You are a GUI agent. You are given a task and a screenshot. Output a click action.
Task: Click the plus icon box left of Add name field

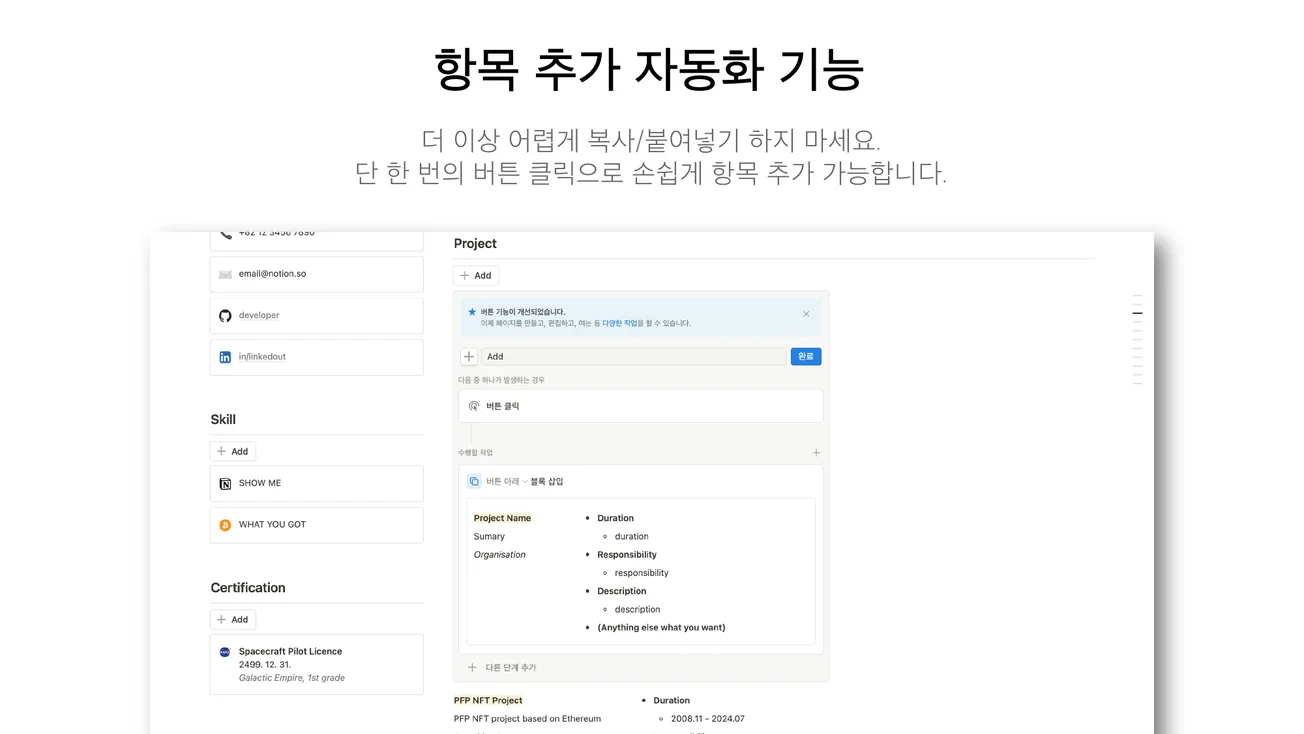click(469, 356)
